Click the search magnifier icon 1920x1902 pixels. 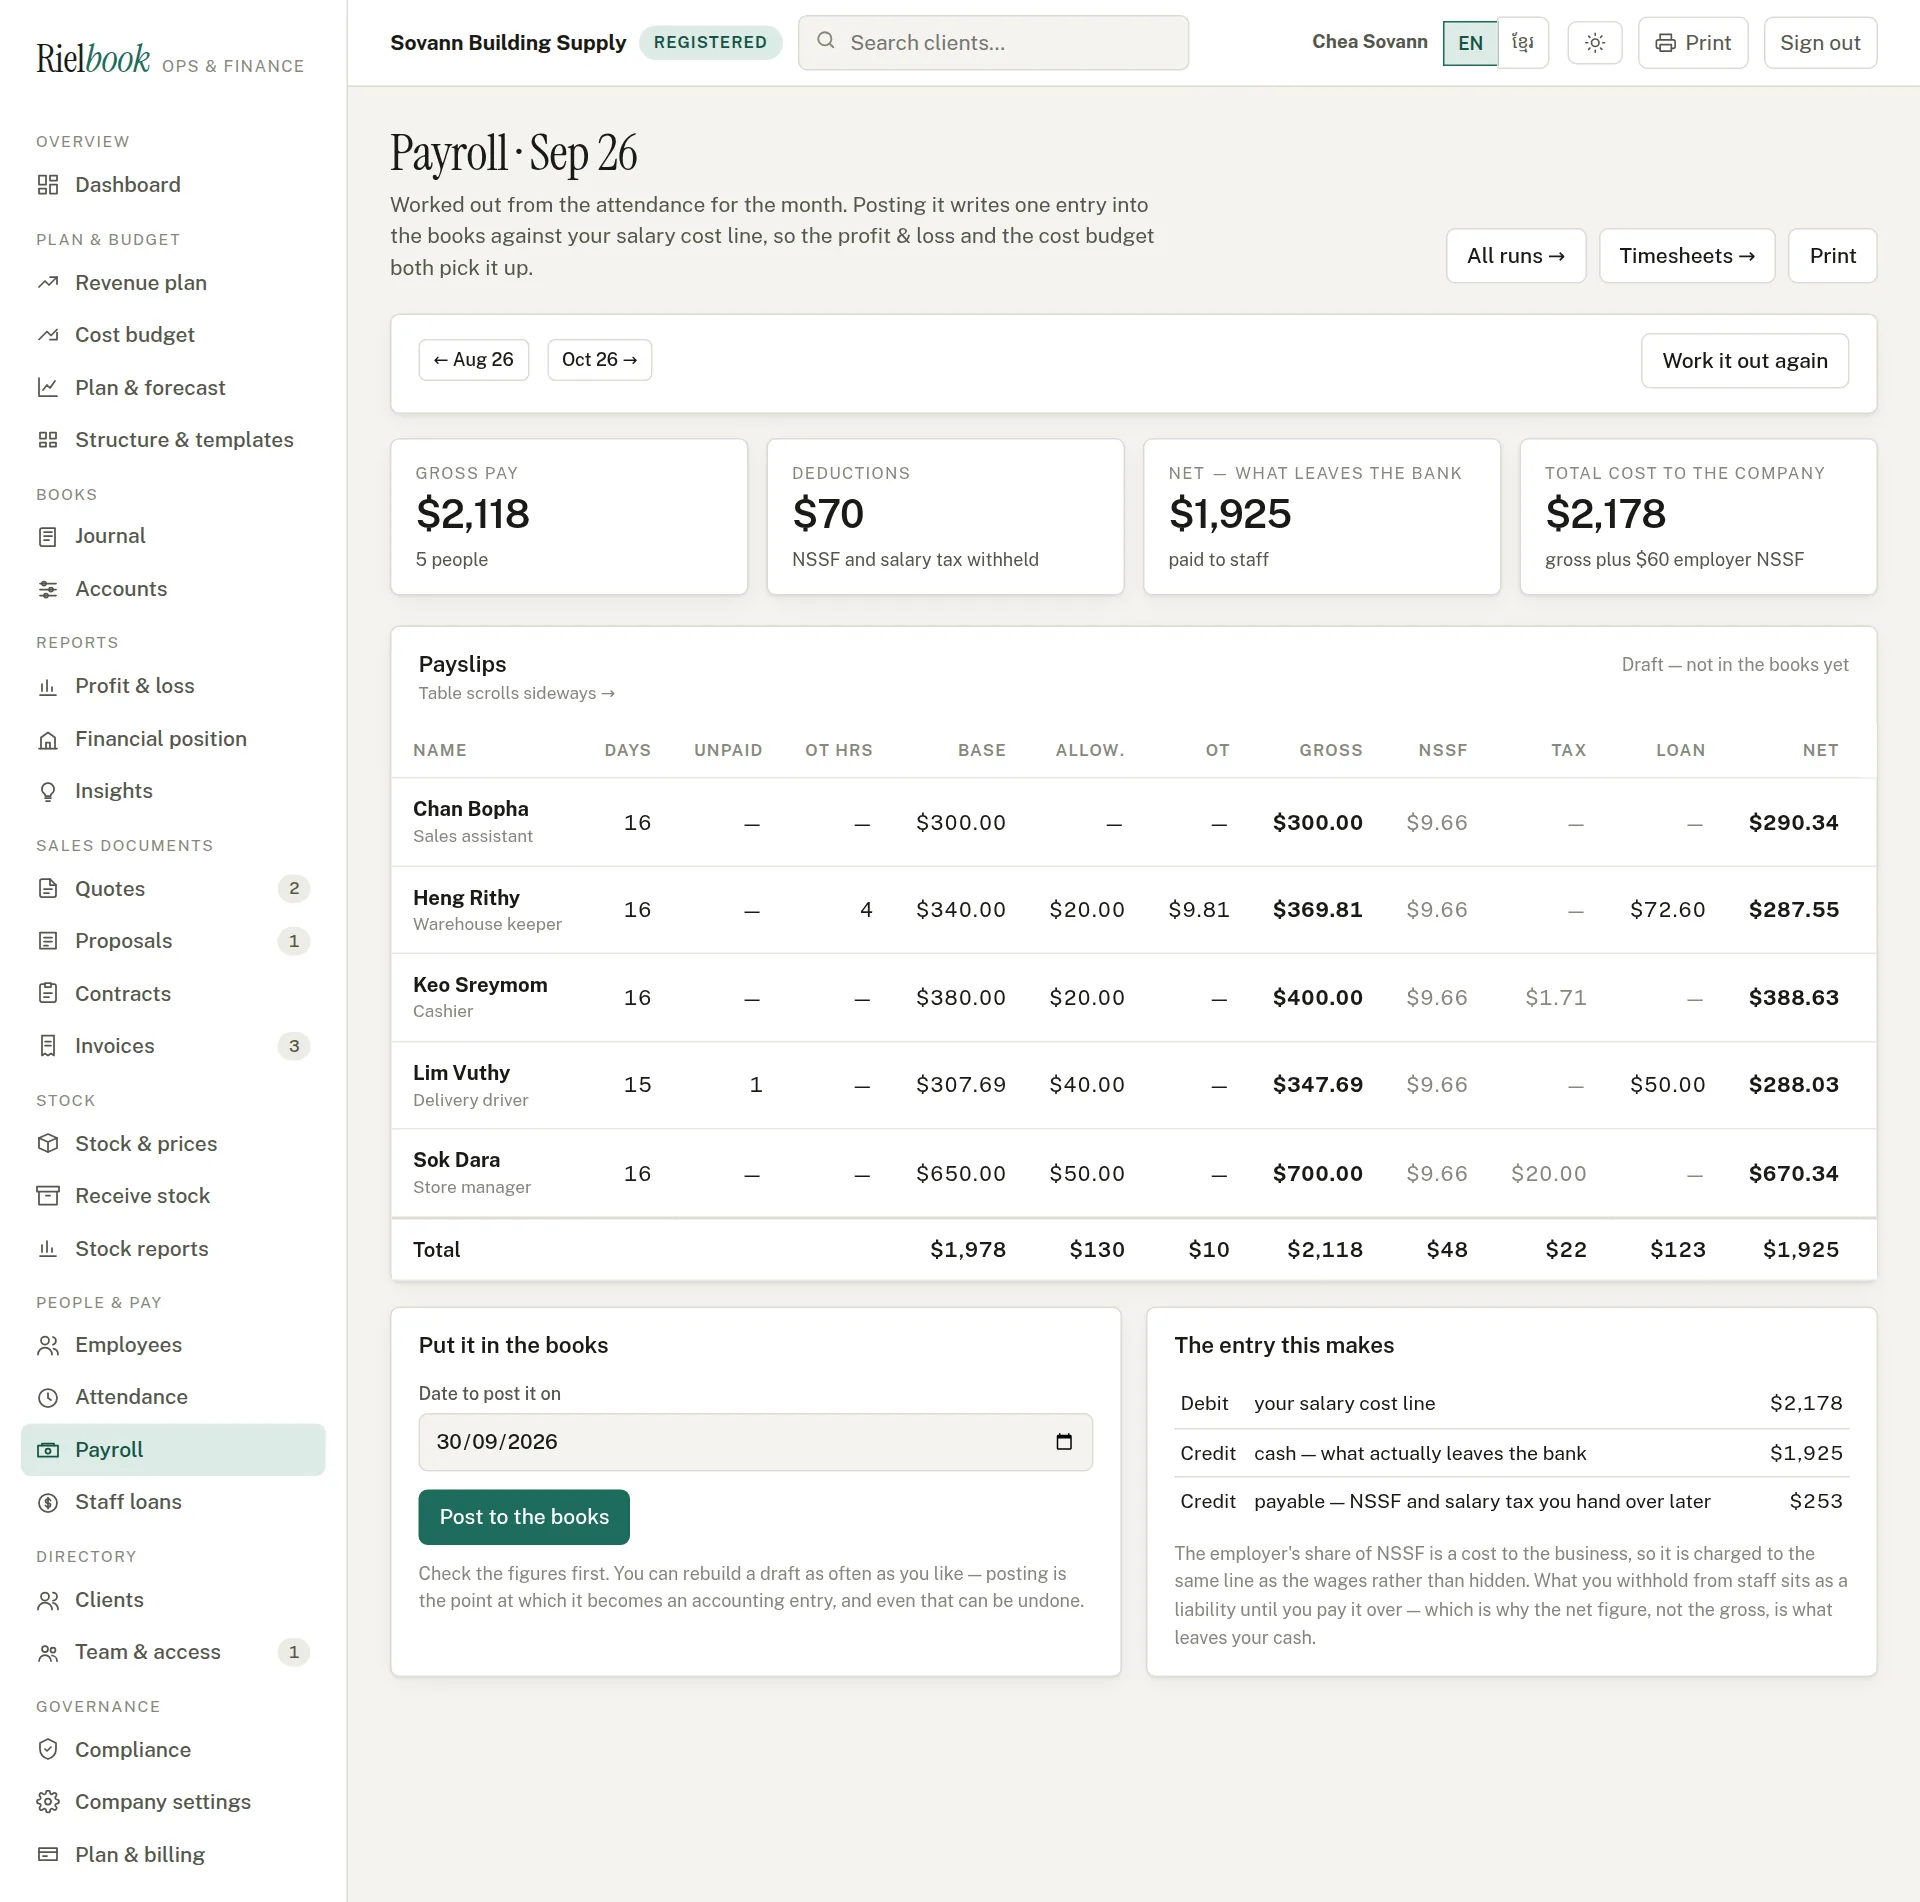click(x=826, y=41)
